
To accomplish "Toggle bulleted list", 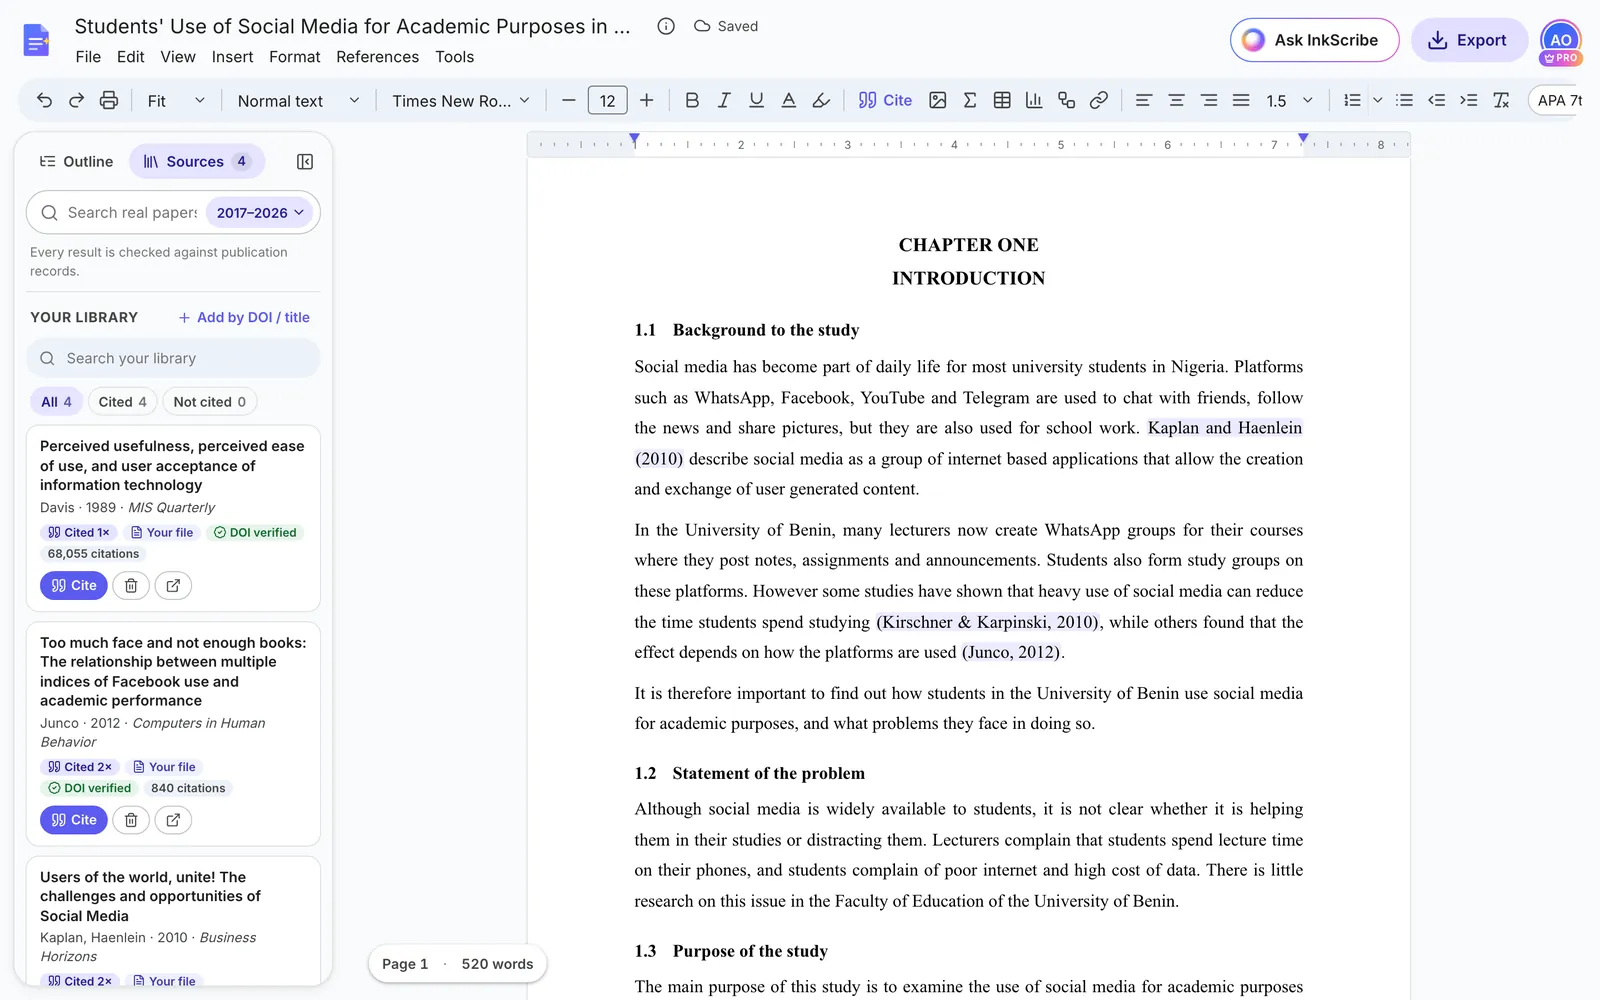I will click(1404, 100).
